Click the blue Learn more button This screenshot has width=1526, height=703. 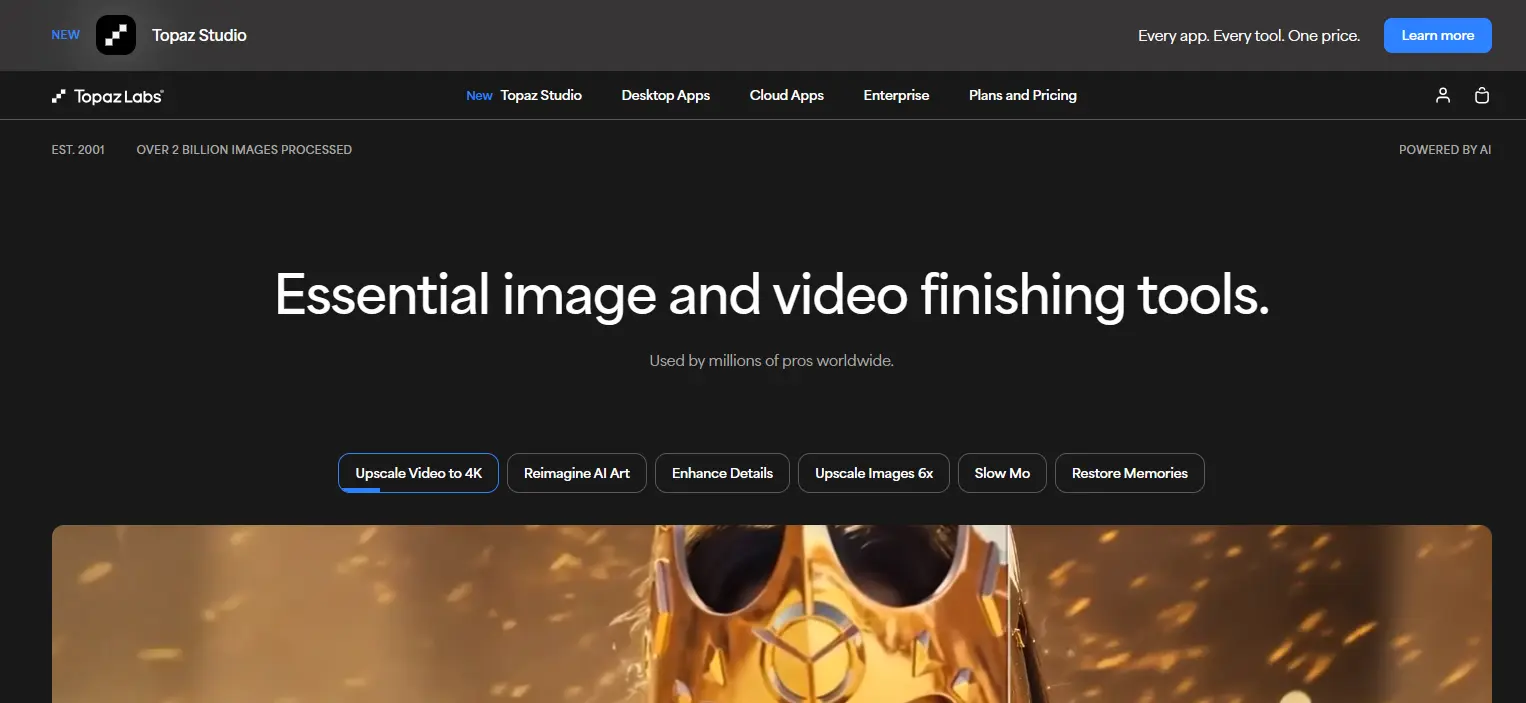tap(1437, 35)
